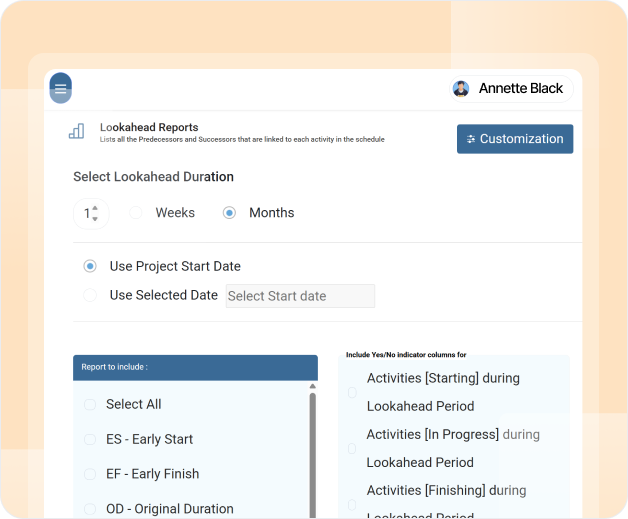This screenshot has height=519, width=628.
Task: Check OD - Original Duration option
Action: pos(90,509)
